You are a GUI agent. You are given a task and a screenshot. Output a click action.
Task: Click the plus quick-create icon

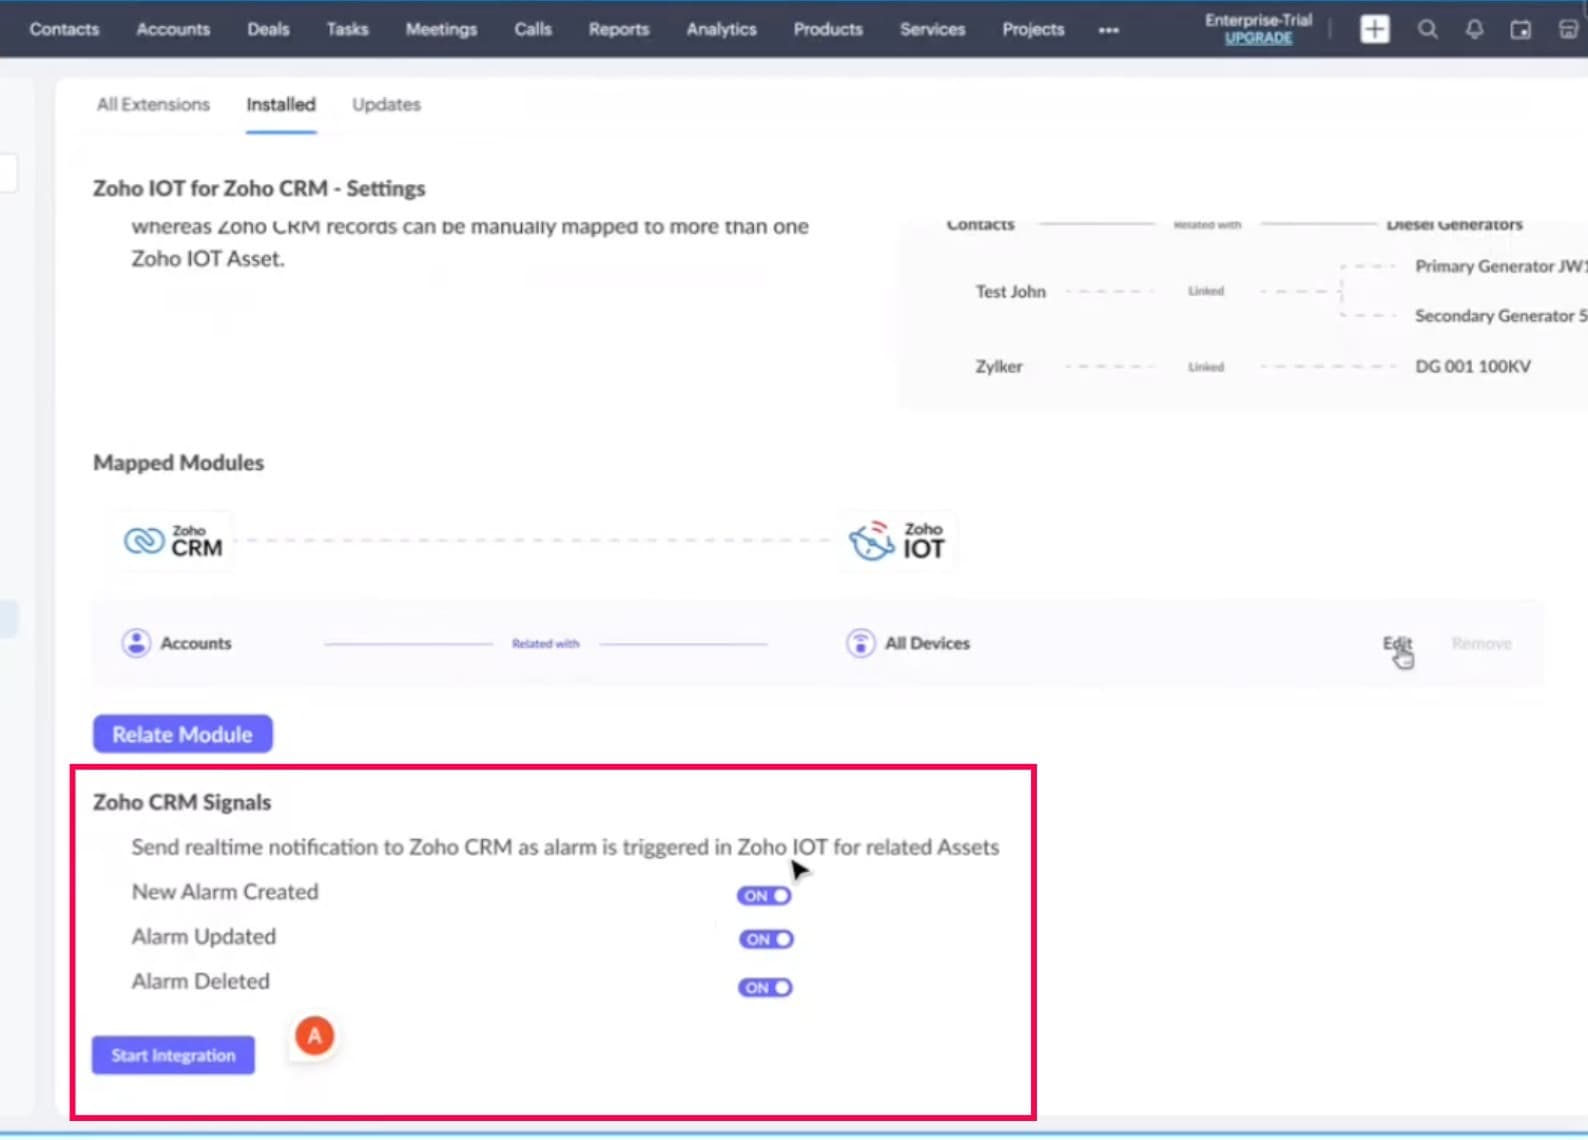pyautogui.click(x=1375, y=29)
